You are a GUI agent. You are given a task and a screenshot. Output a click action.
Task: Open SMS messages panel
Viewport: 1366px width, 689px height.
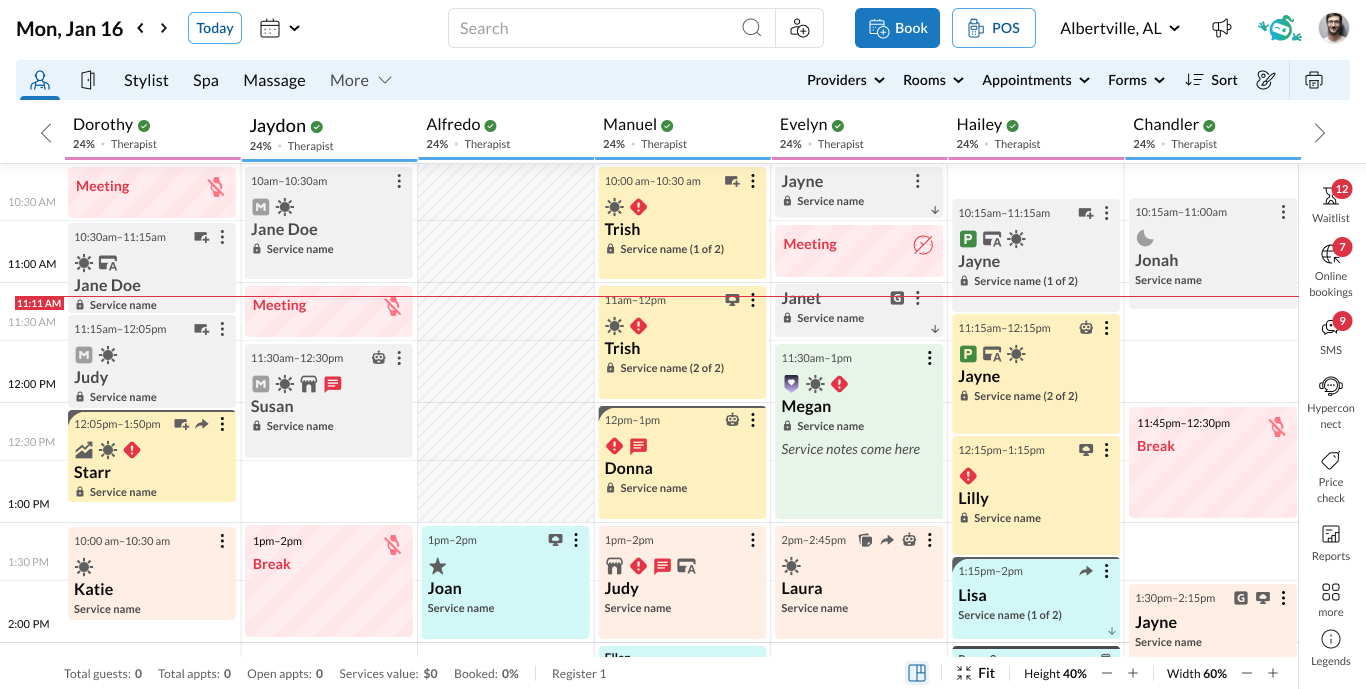coord(1330,334)
